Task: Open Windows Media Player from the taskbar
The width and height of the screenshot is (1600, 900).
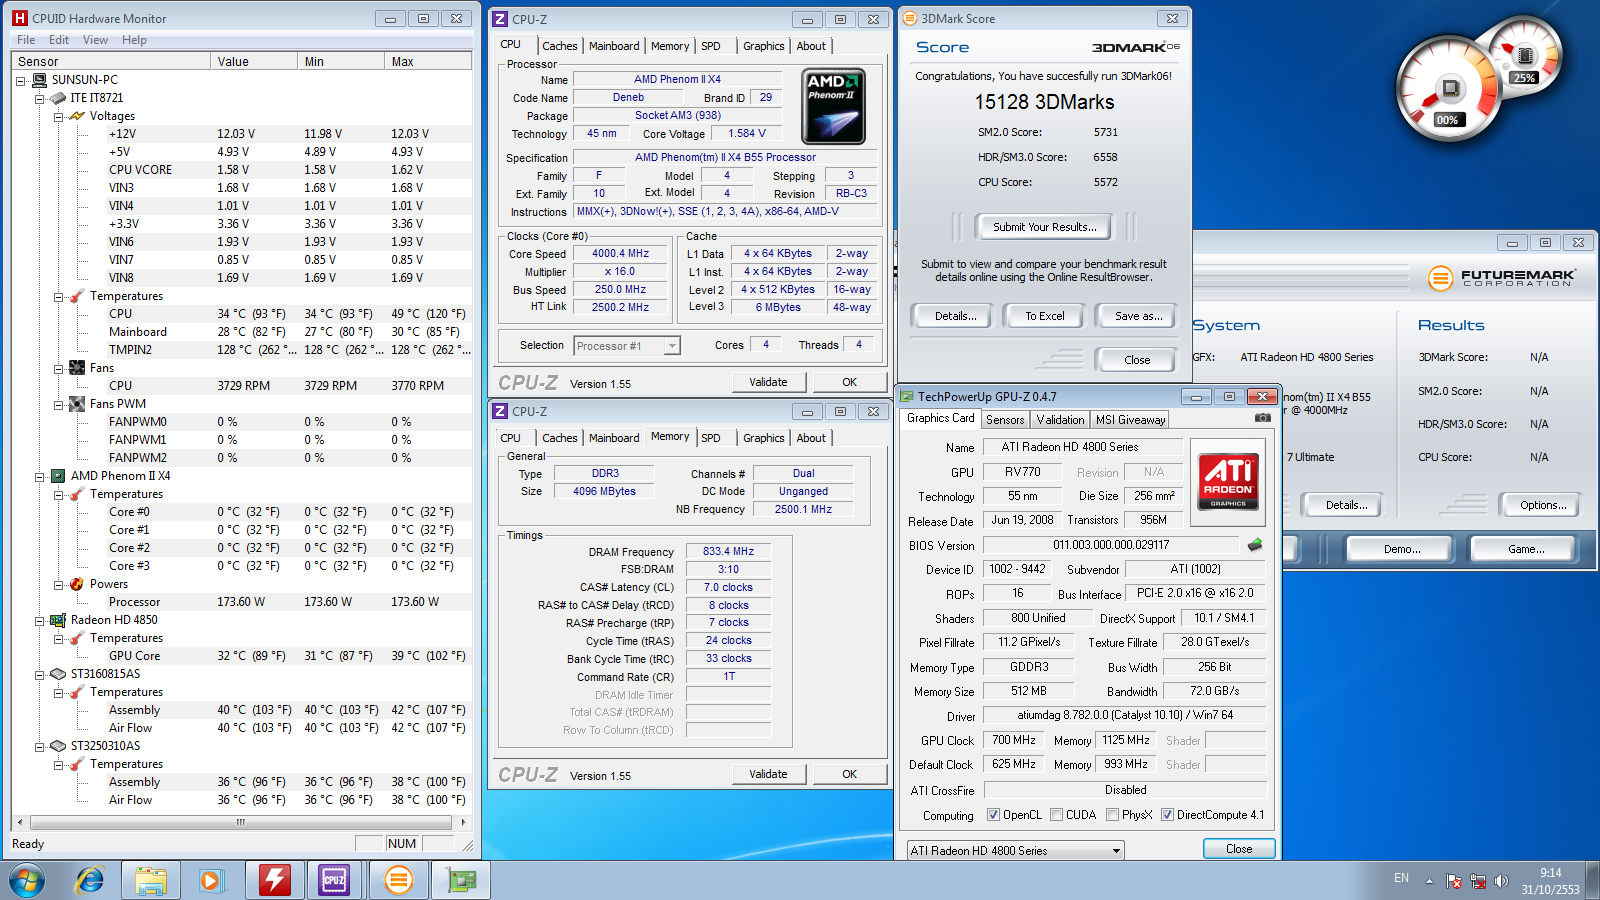Action: 211,880
